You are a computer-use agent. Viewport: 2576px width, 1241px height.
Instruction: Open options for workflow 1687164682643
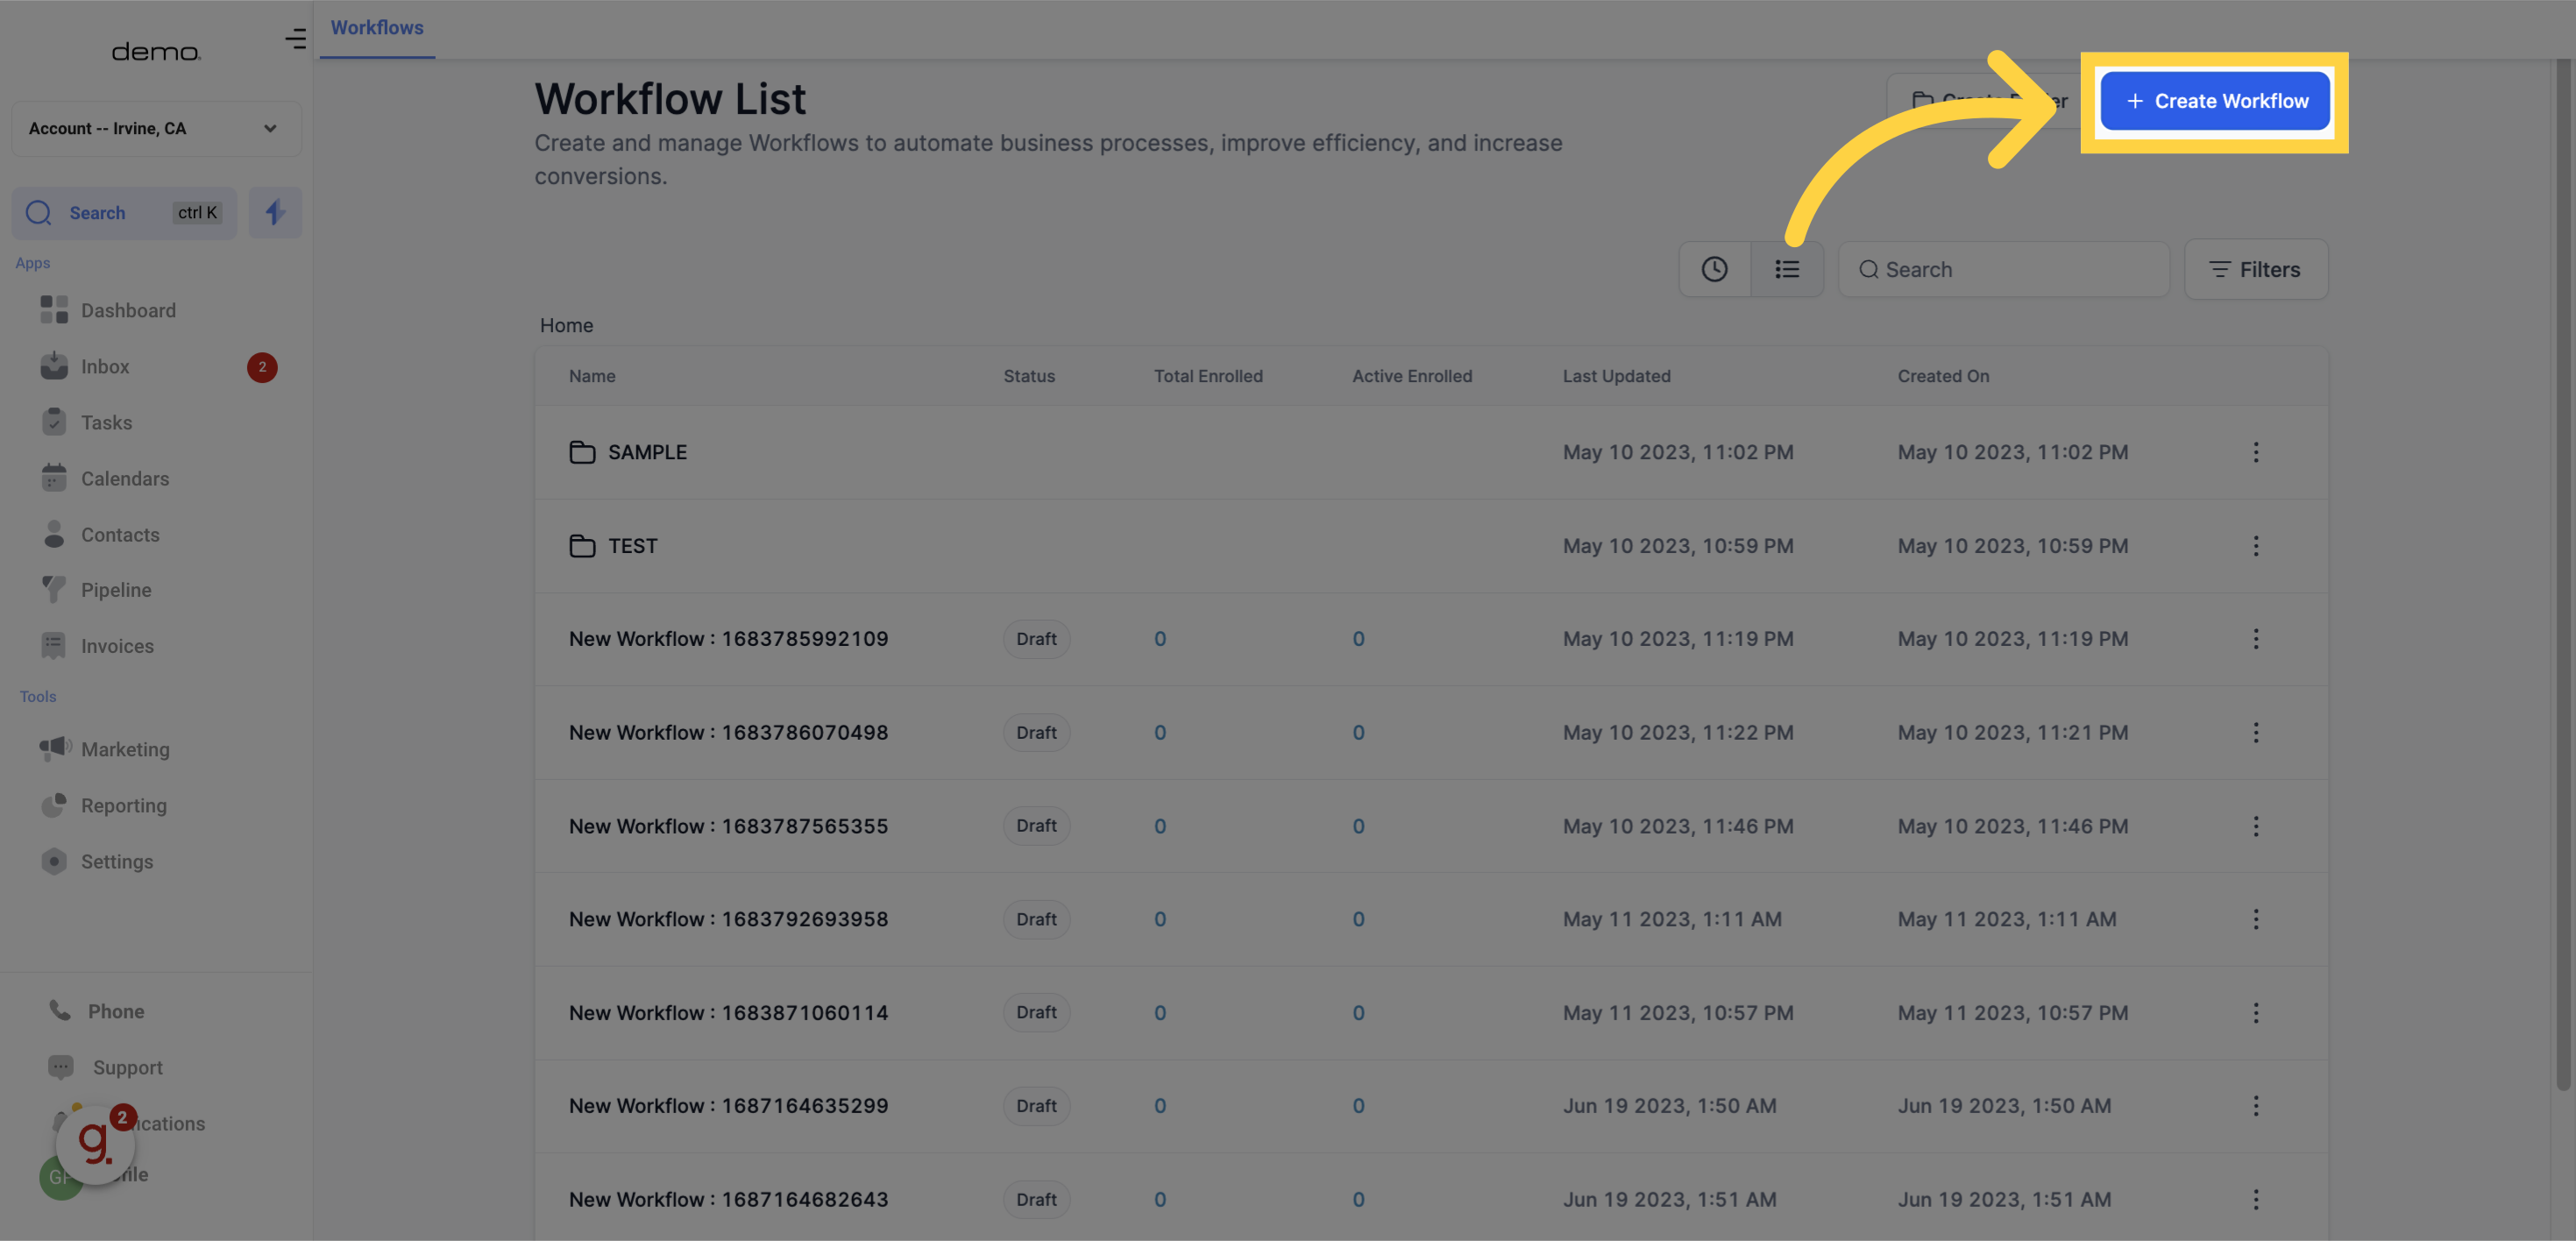click(x=2255, y=1199)
